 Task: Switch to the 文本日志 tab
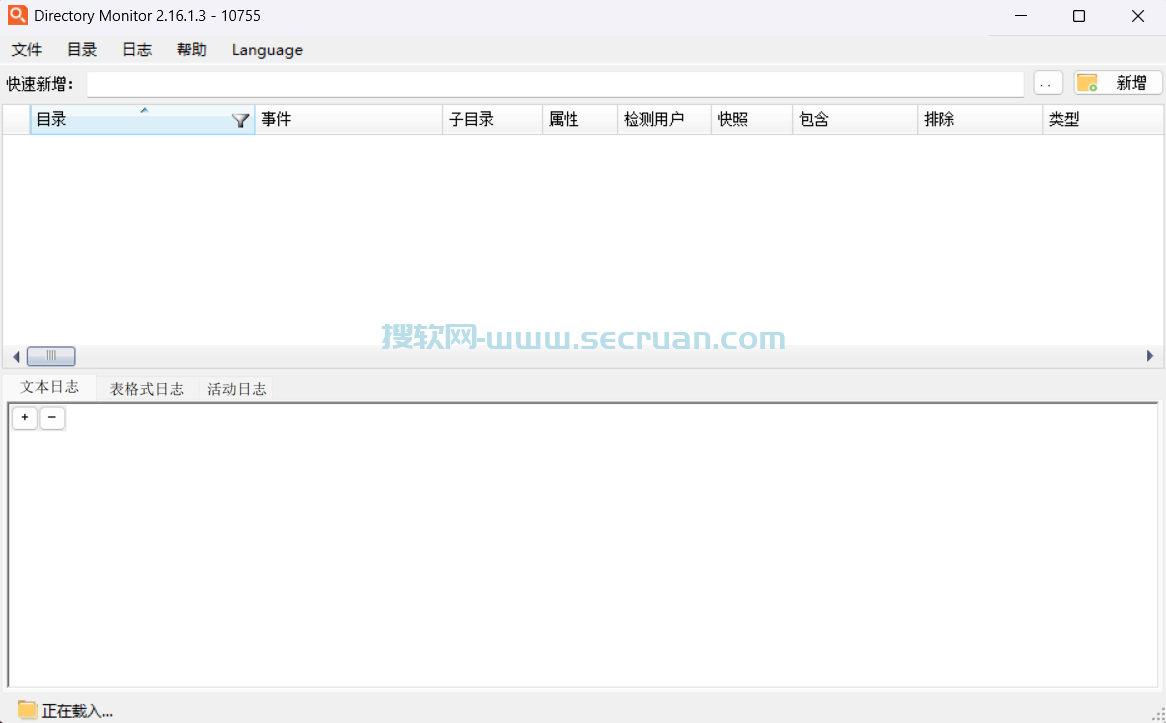pos(49,387)
